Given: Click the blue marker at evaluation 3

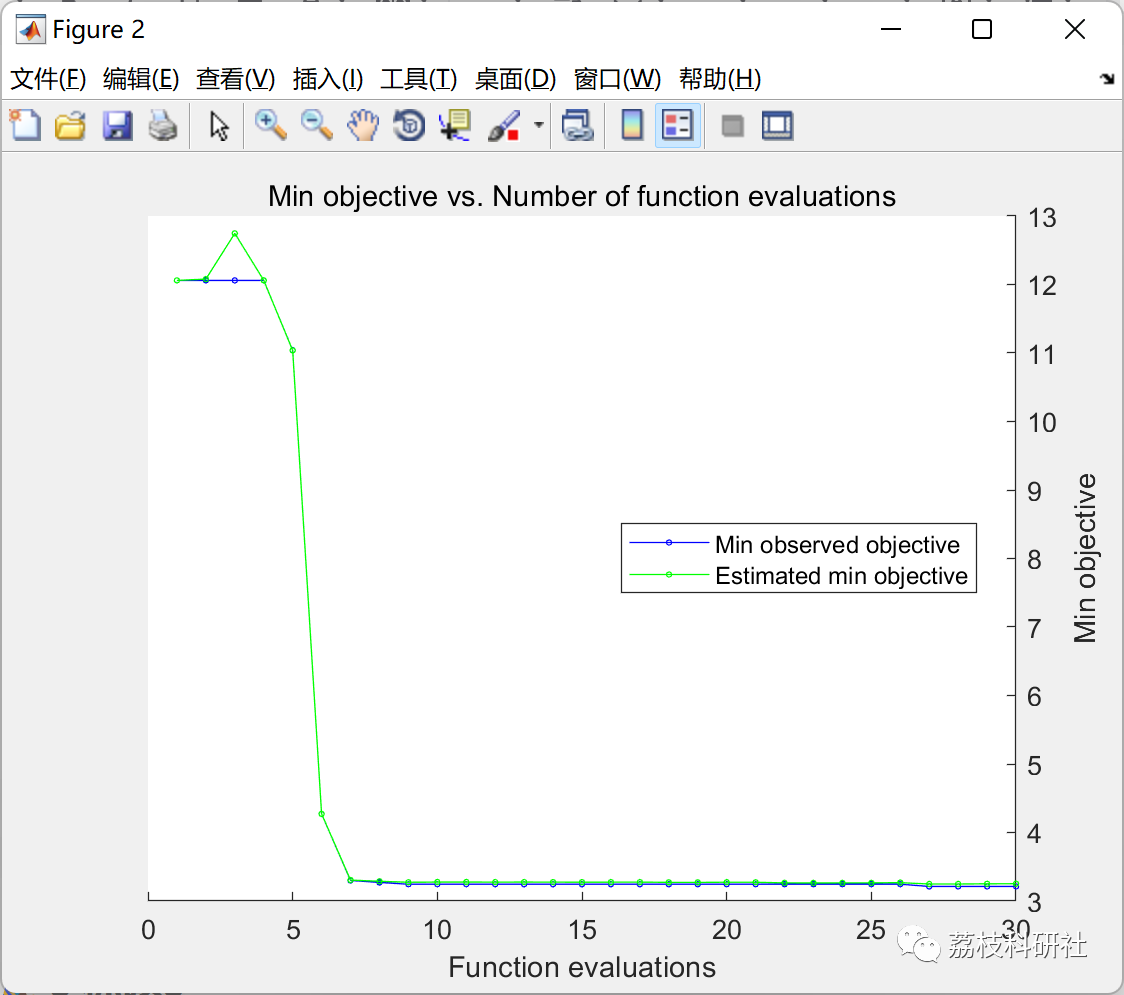Looking at the screenshot, I should click(234, 280).
